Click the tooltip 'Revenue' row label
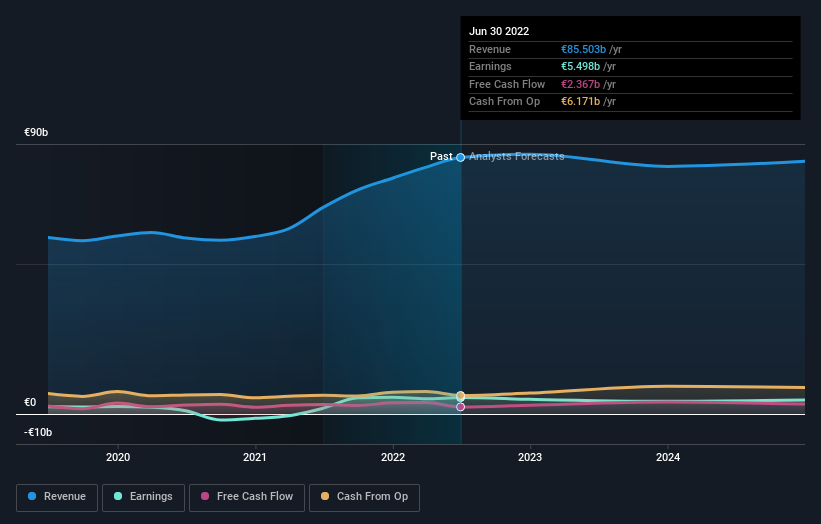This screenshot has height=524, width=821. pos(490,49)
